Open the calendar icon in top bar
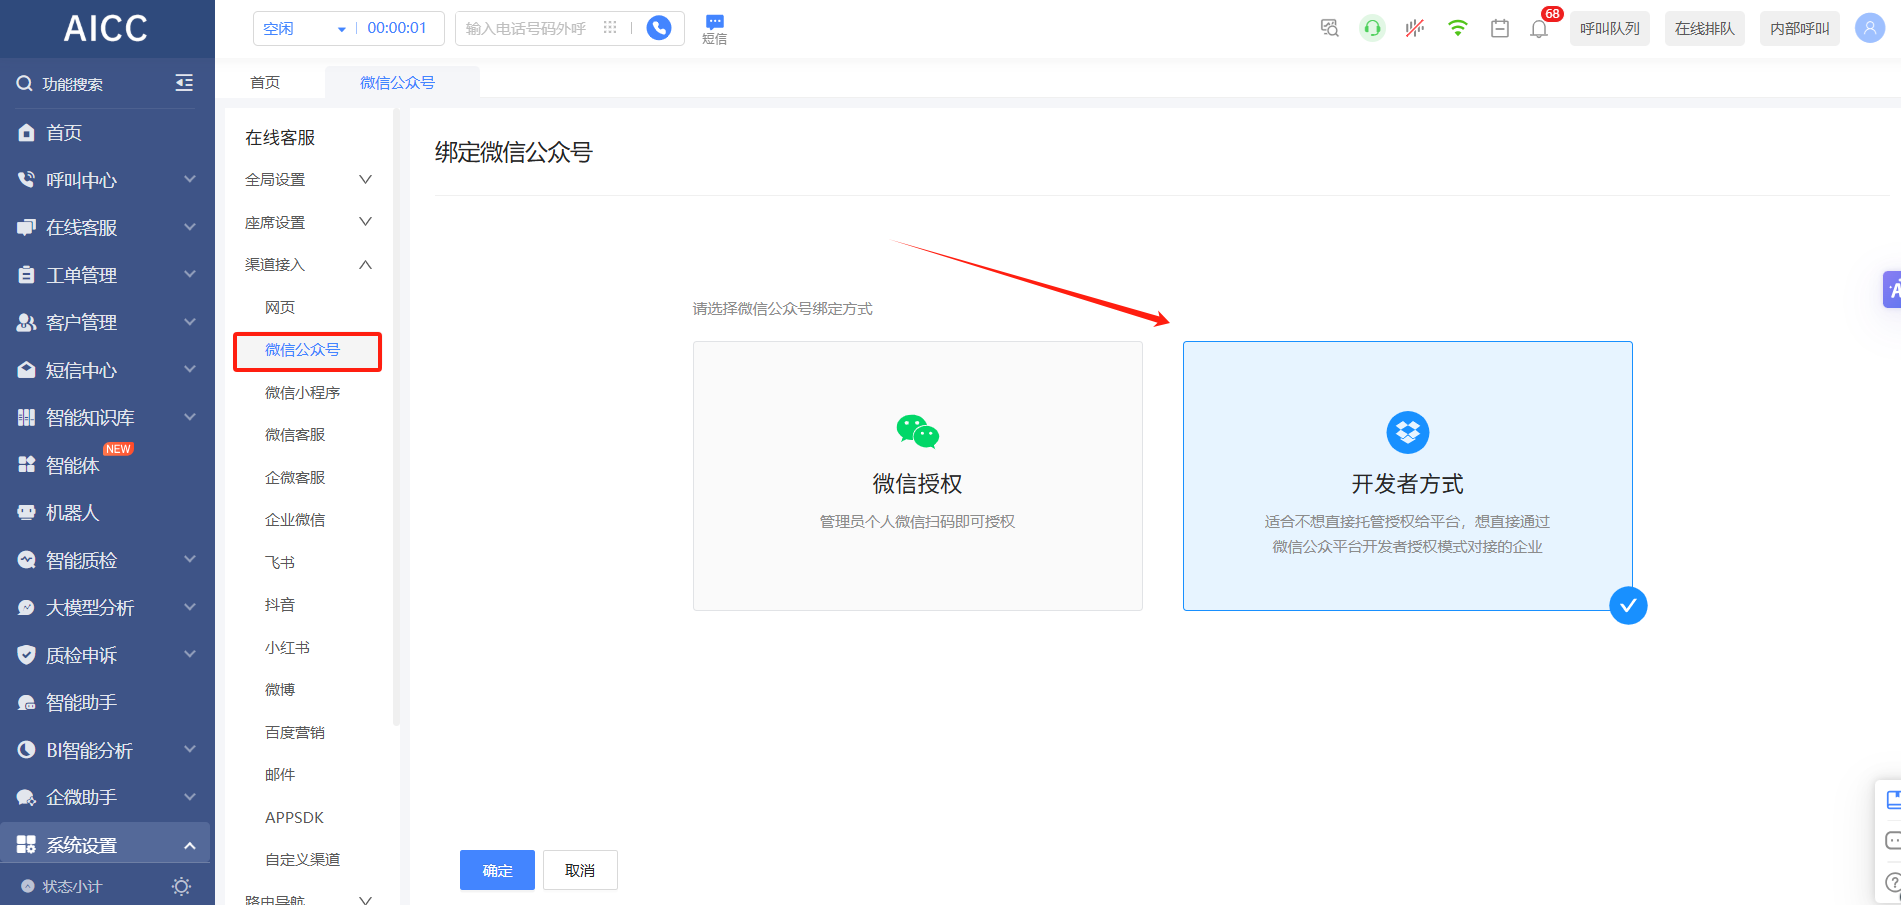1901x905 pixels. (x=1500, y=28)
